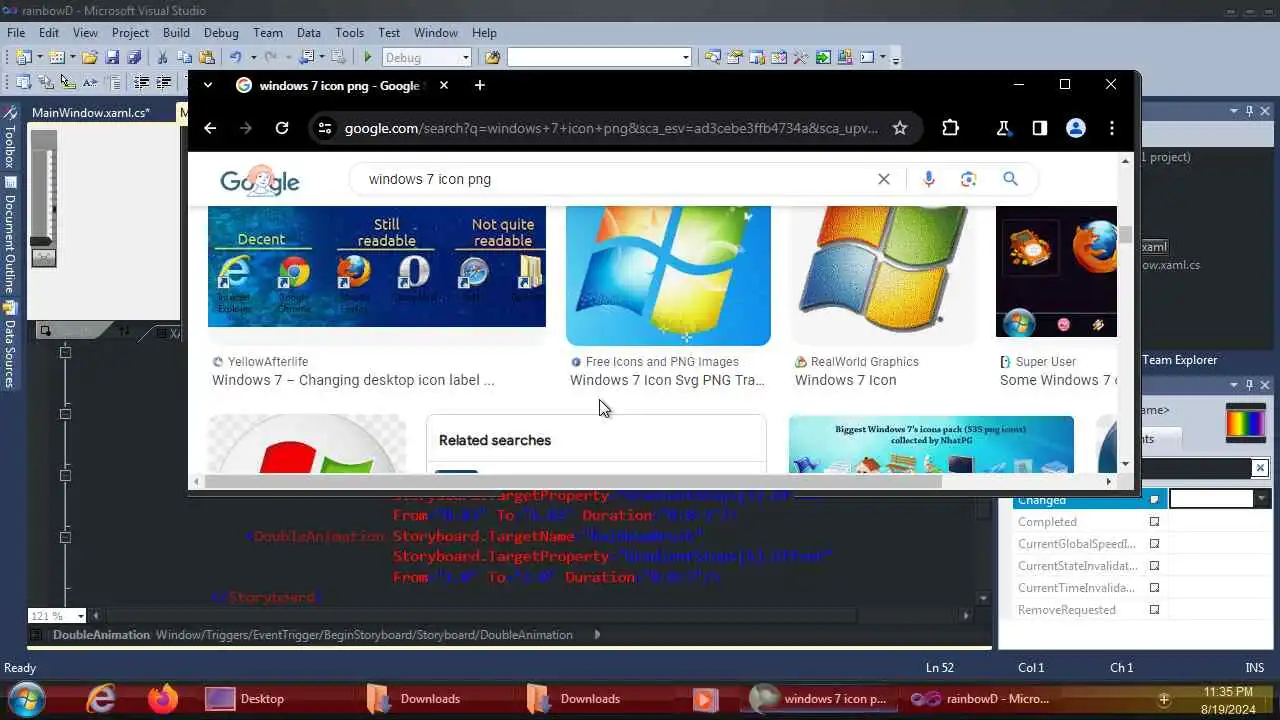Click the Increase Indent toolbar icon
This screenshot has height=720, width=1280.
pyautogui.click(x=164, y=82)
